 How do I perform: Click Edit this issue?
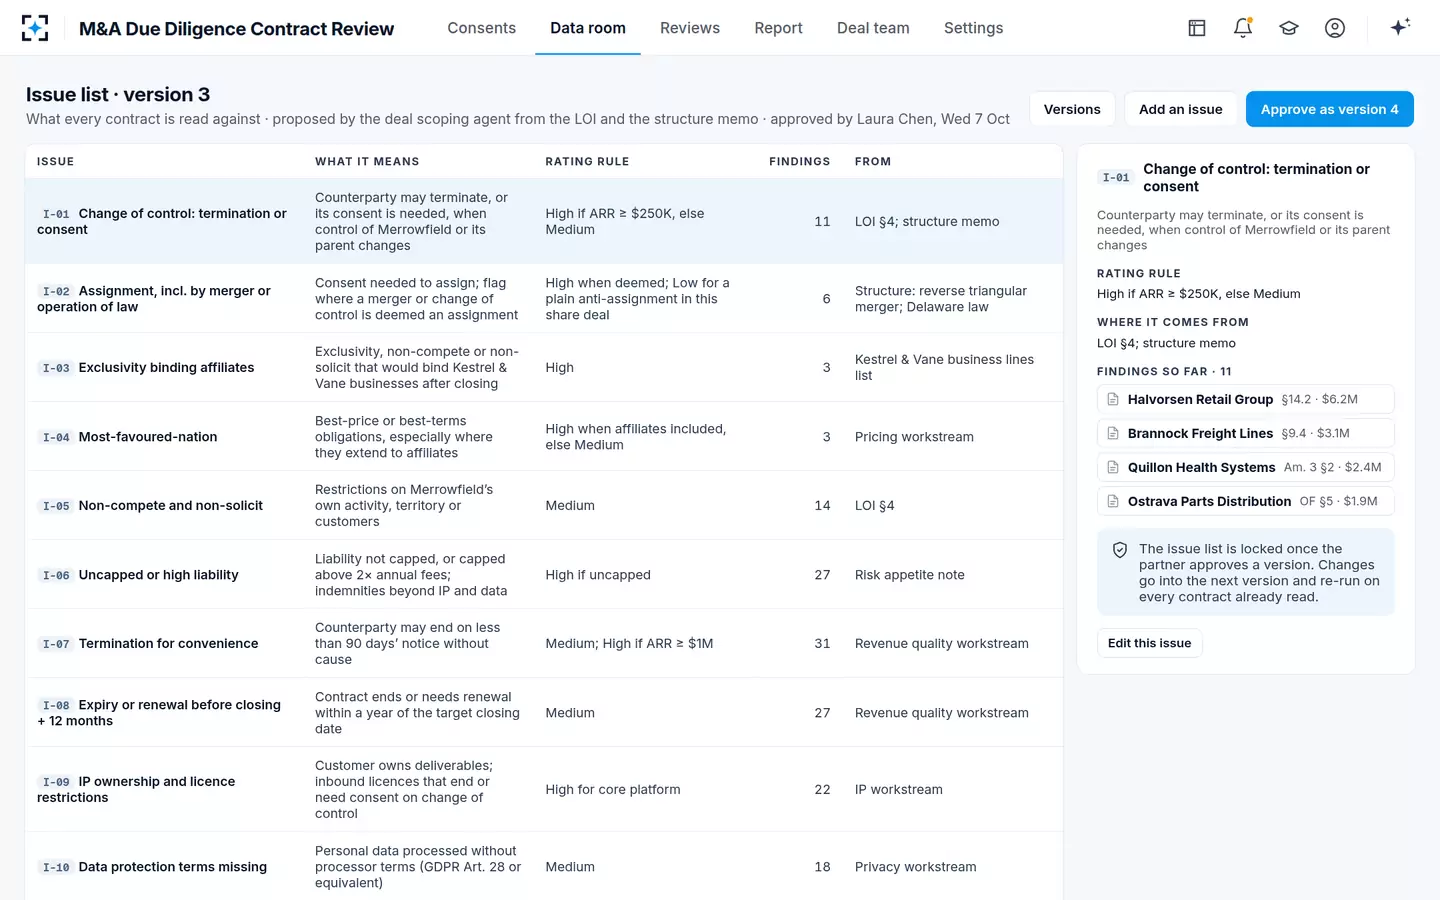click(1150, 643)
